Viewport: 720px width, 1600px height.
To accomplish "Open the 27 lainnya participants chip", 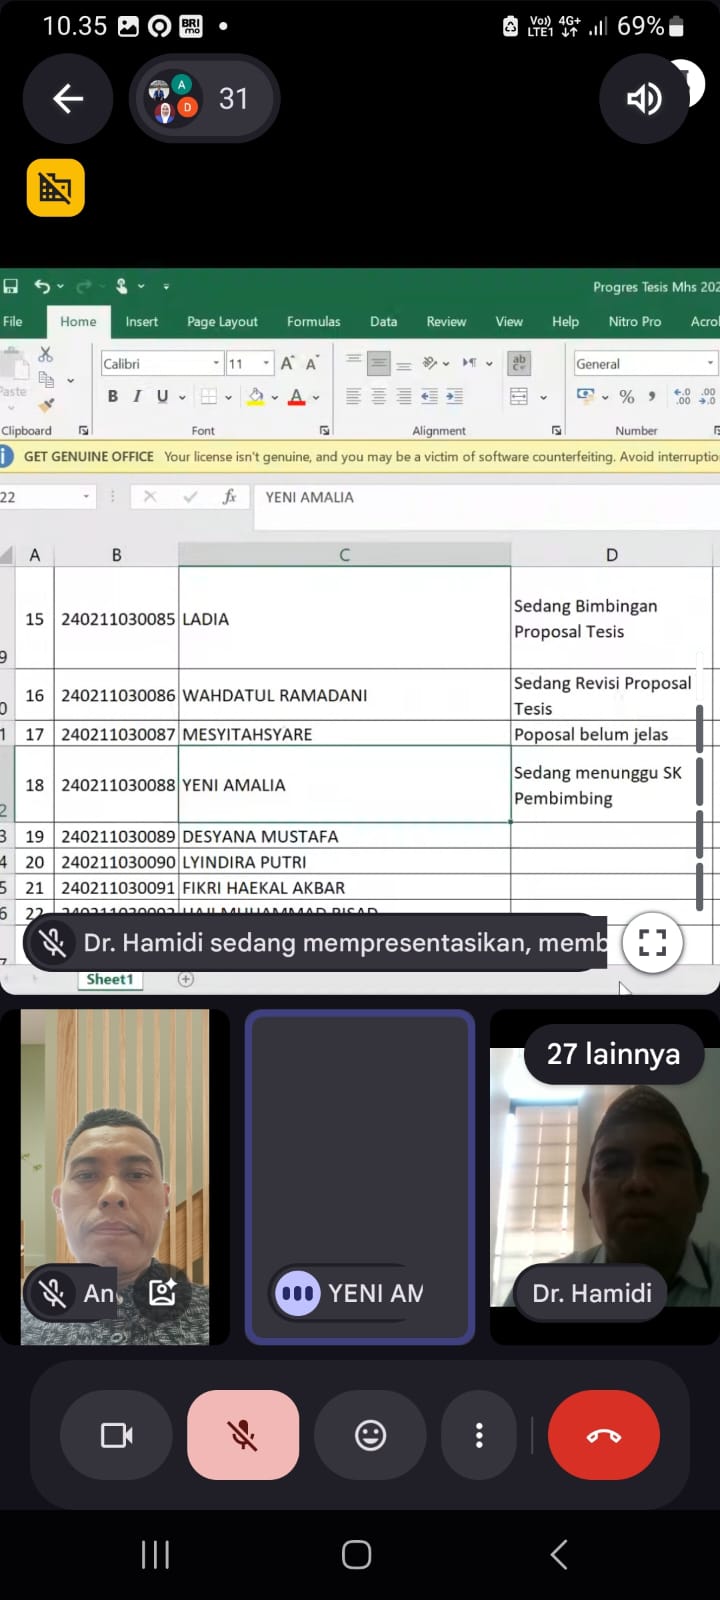I will click(613, 1054).
